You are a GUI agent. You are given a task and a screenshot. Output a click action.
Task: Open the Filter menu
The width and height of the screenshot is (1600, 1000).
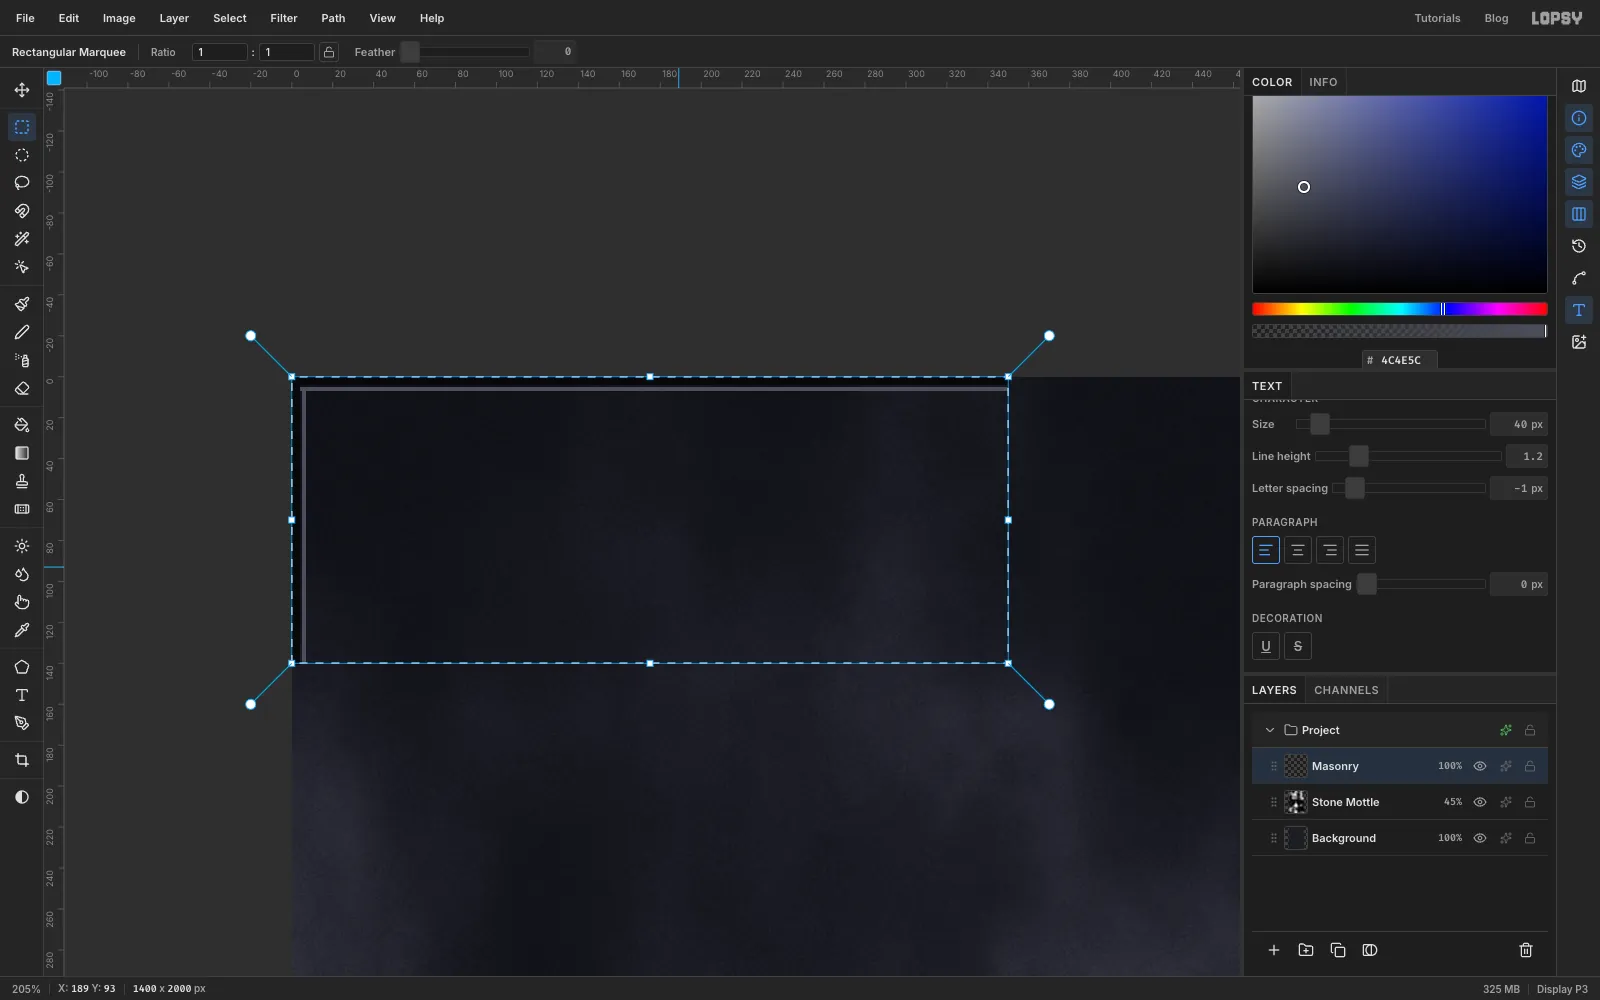pyautogui.click(x=284, y=18)
